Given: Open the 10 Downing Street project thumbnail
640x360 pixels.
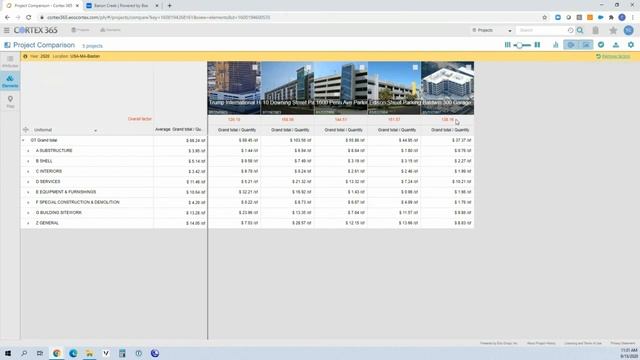Looking at the screenshot, I should tap(287, 88).
